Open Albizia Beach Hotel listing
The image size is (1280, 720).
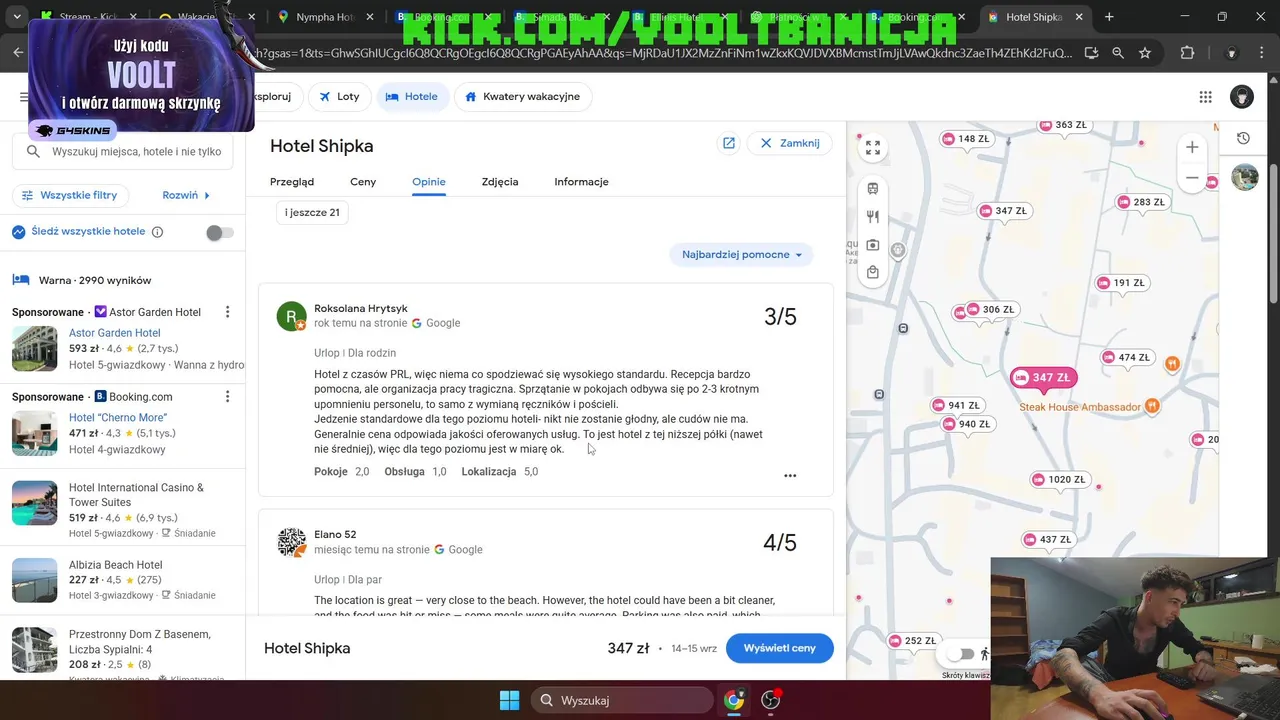point(115,565)
